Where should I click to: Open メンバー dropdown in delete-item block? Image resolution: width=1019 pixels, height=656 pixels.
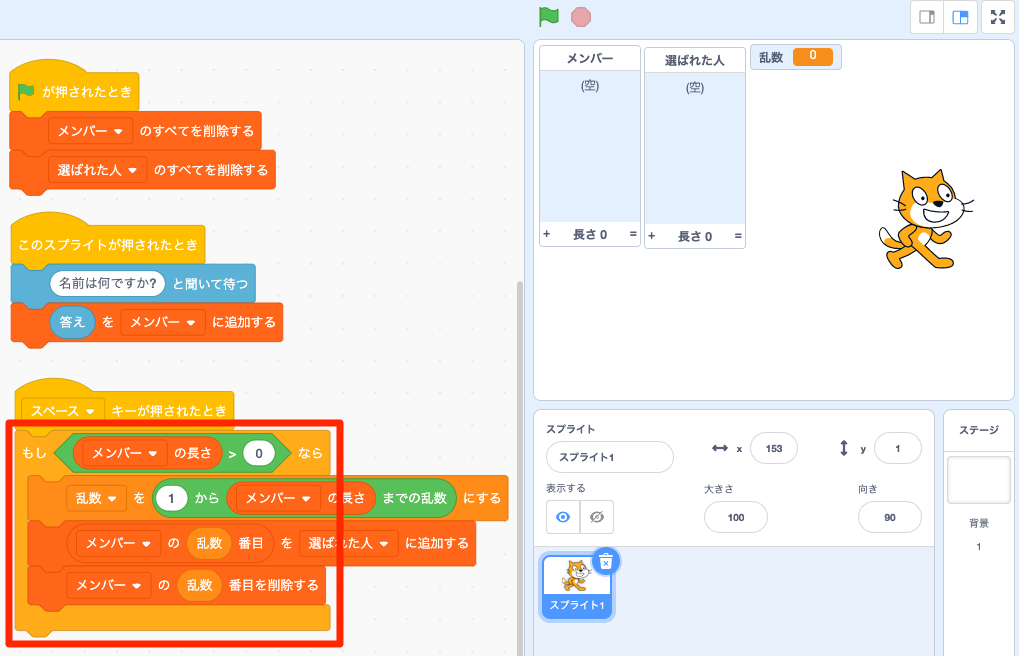[x=109, y=585]
